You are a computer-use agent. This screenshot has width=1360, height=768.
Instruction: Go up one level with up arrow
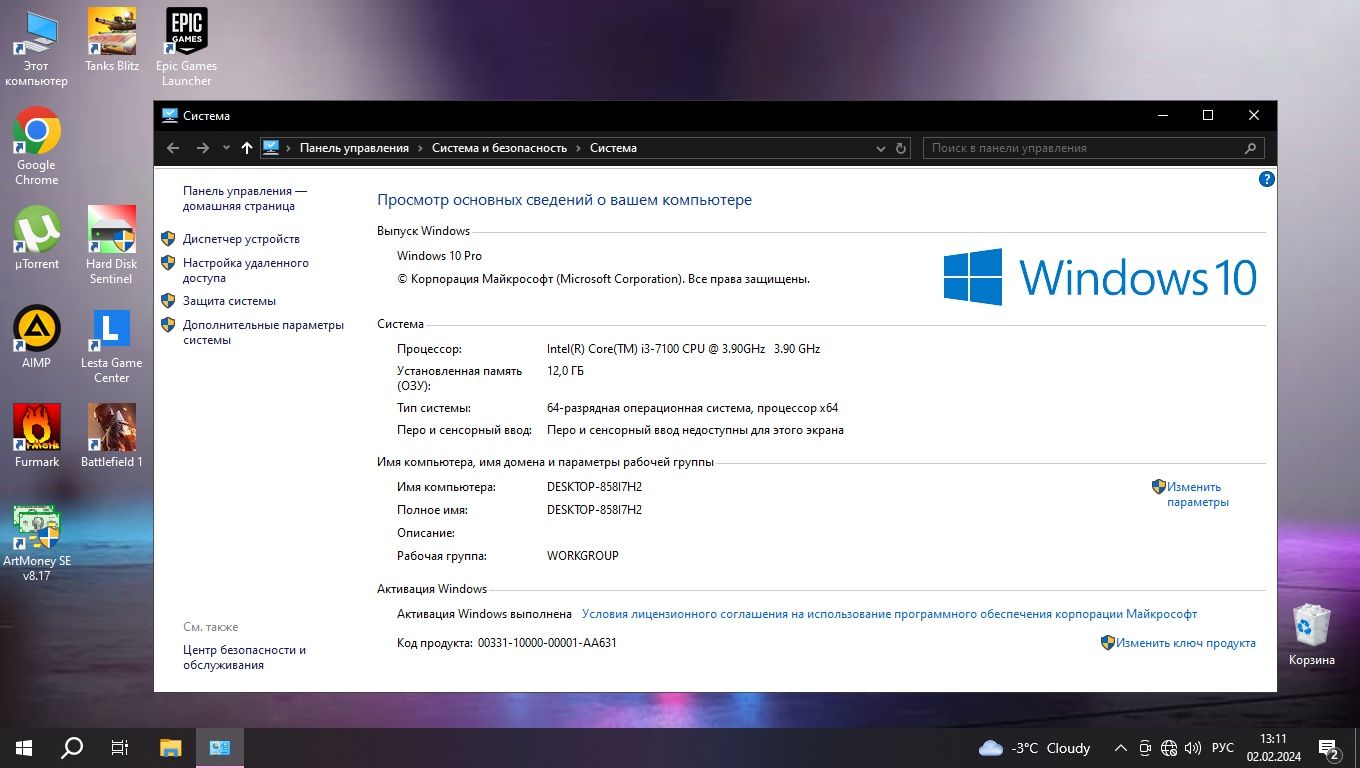click(x=247, y=148)
